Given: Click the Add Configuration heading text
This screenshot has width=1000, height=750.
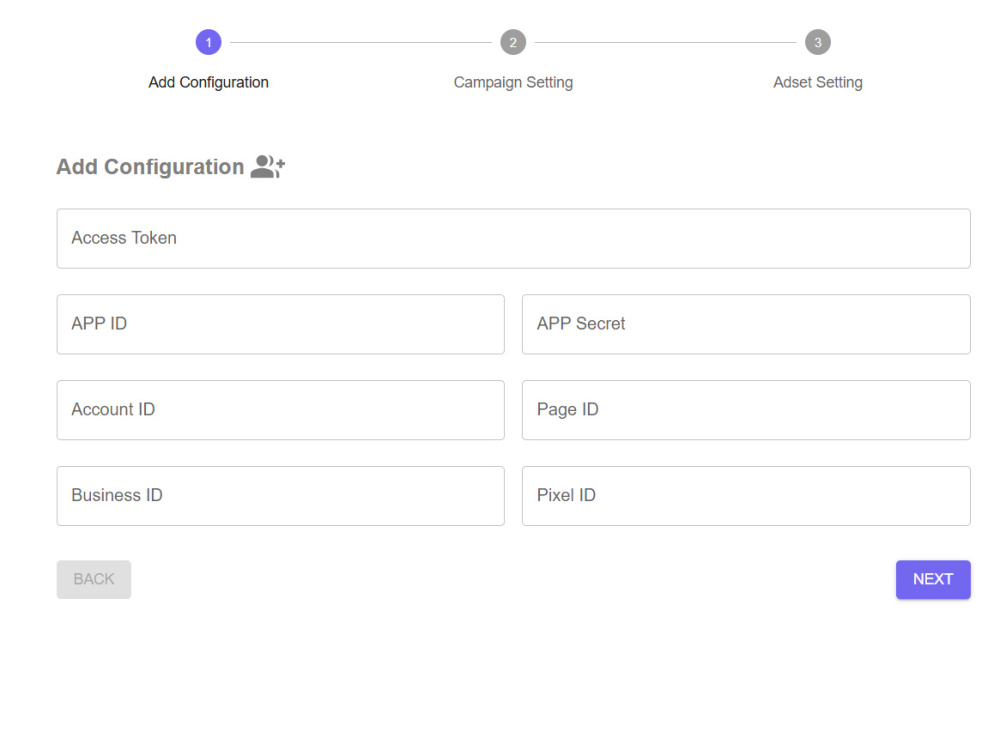Looking at the screenshot, I should tap(151, 166).
